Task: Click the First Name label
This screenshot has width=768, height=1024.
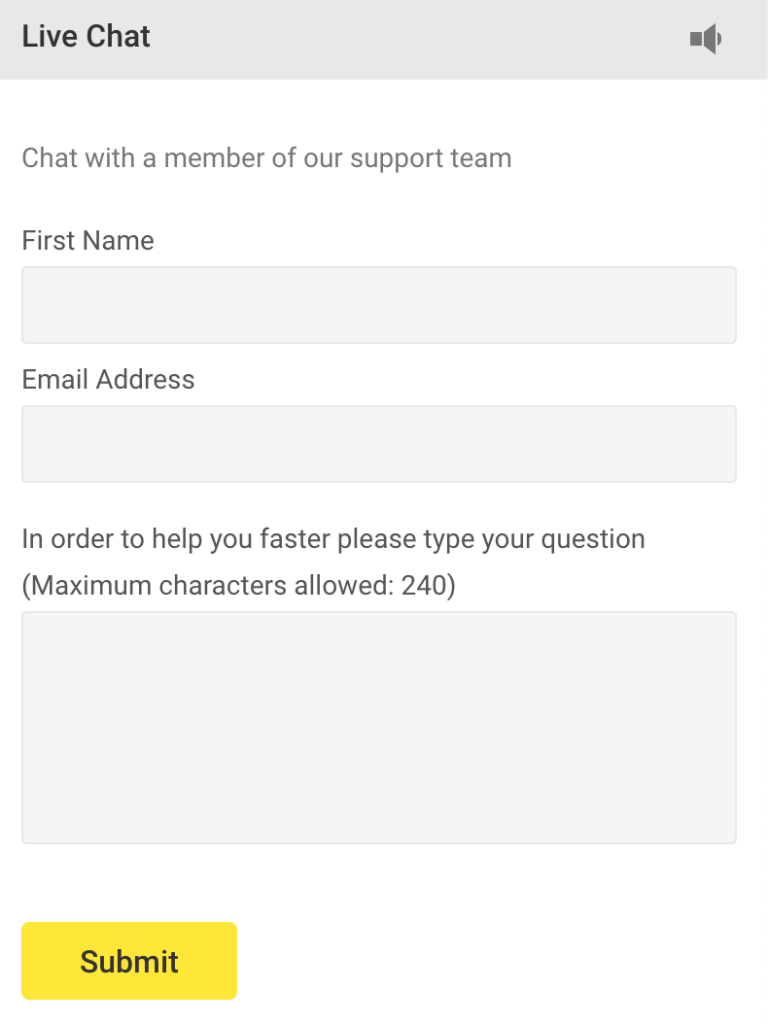Action: click(88, 241)
